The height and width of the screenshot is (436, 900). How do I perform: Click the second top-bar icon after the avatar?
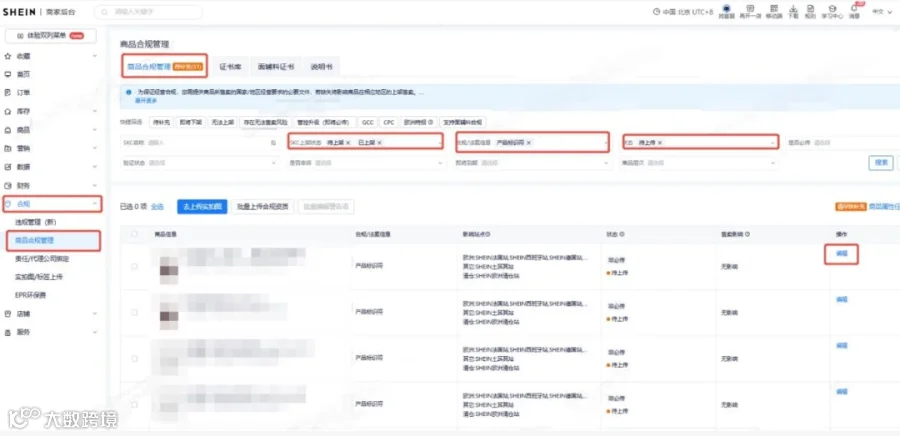click(750, 9)
